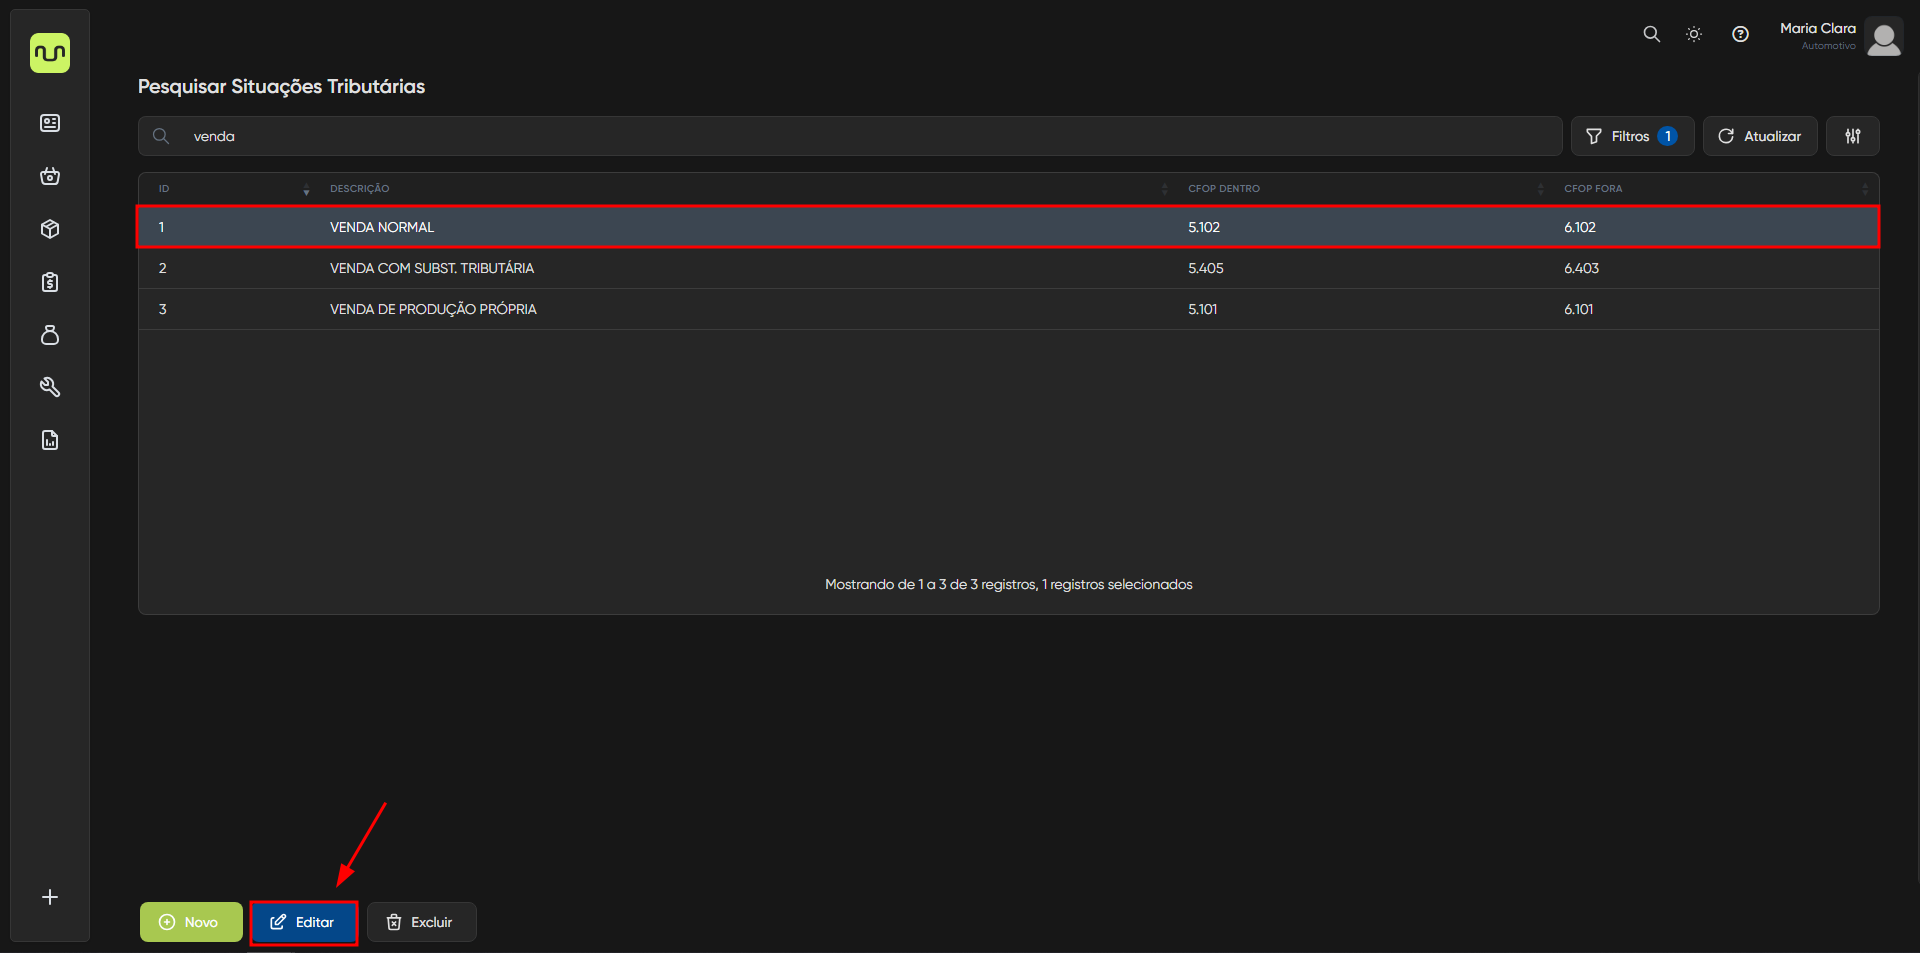Open the report chart sidebar icon
Screen dimensions: 1920x953
[x=50, y=440]
